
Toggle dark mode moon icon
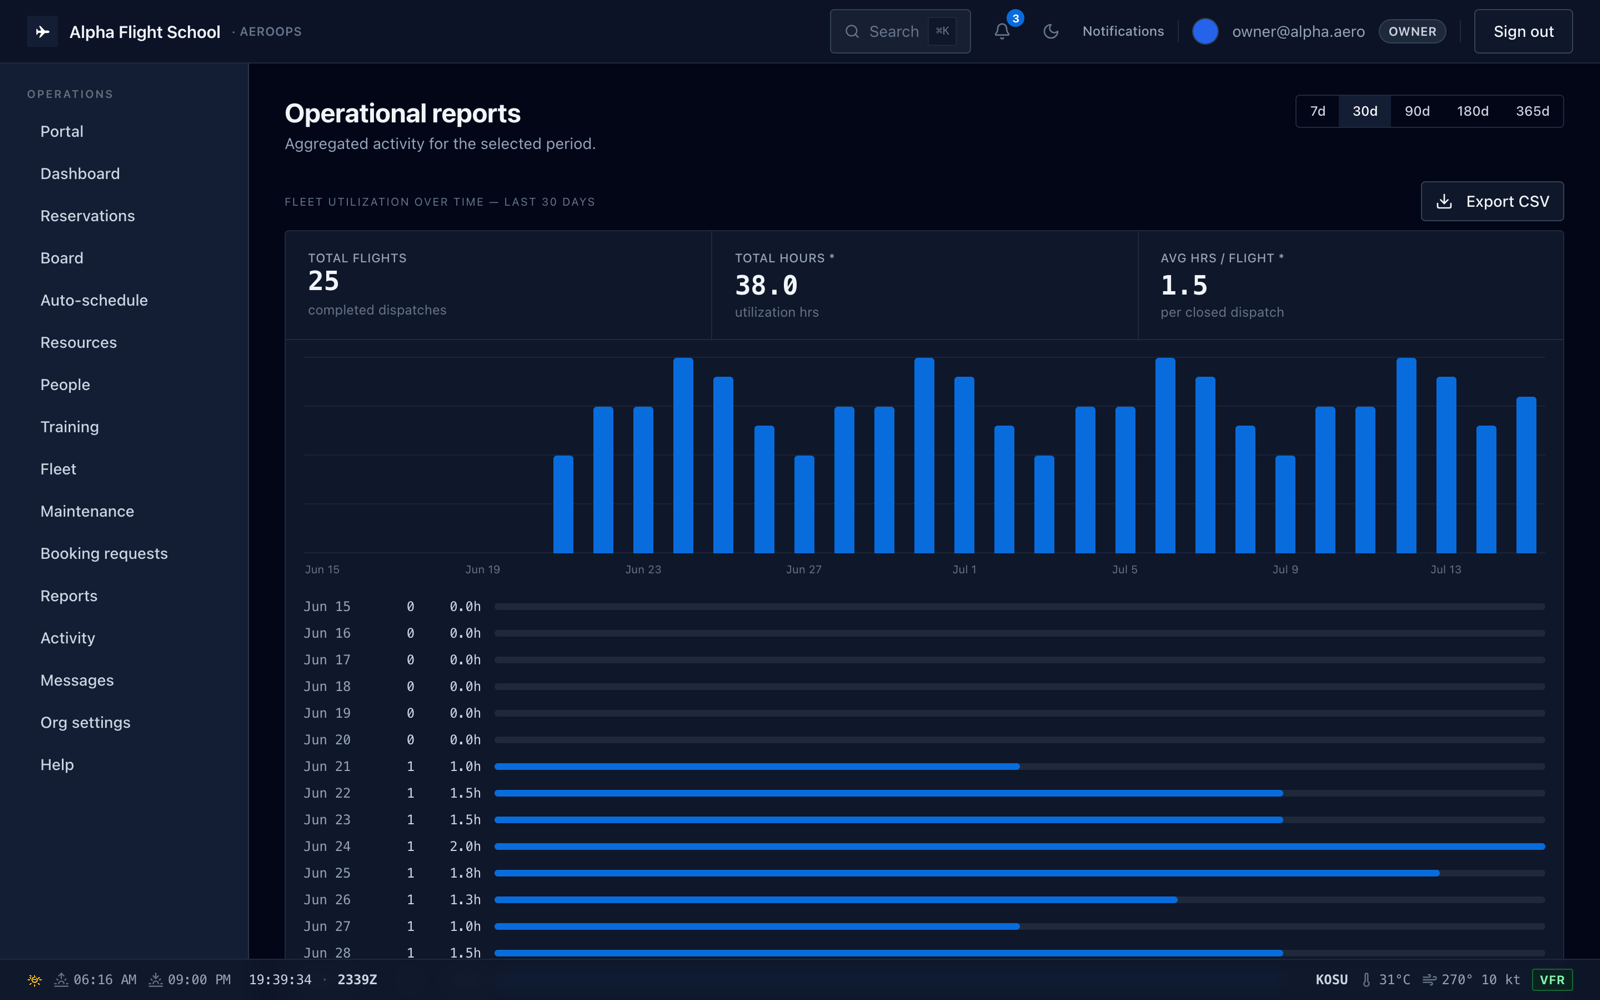tap(1050, 31)
